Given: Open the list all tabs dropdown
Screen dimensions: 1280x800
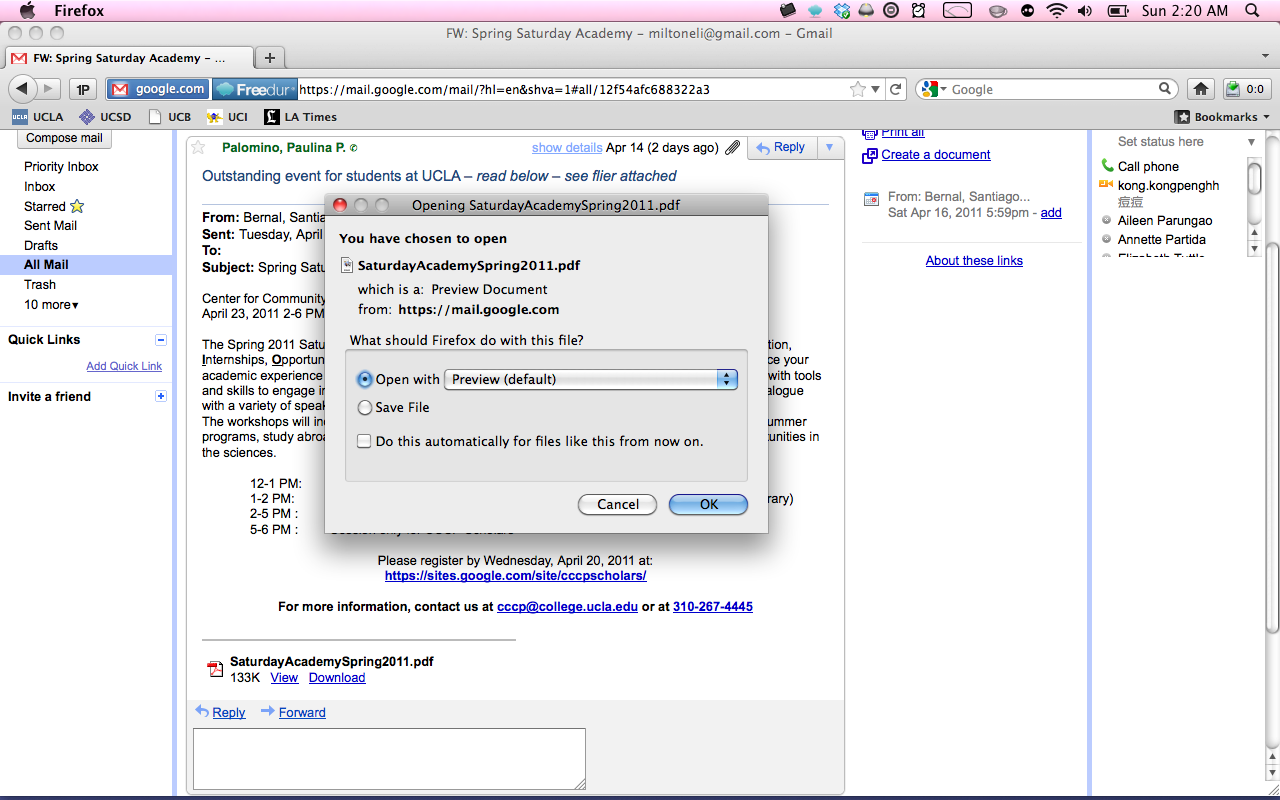Looking at the screenshot, I should [x=1264, y=57].
